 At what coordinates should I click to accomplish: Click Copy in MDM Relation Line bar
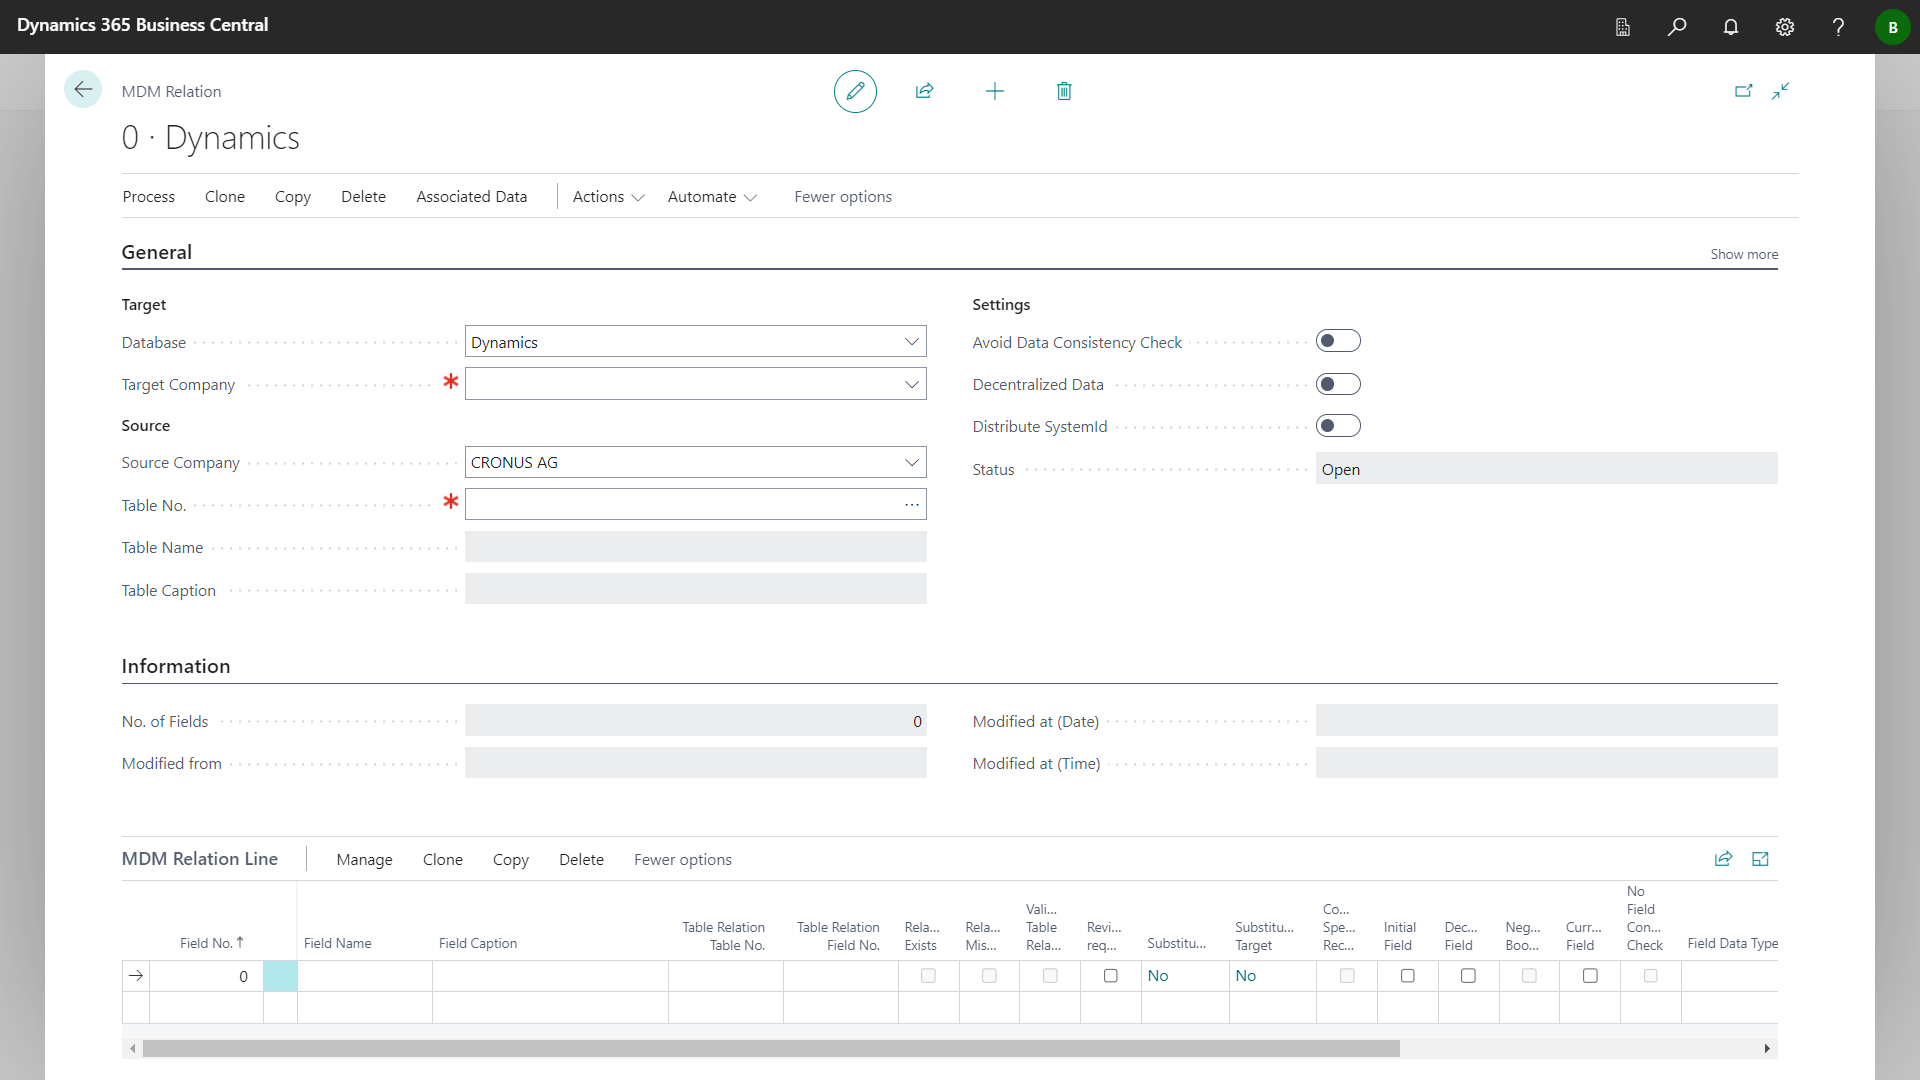coord(511,860)
